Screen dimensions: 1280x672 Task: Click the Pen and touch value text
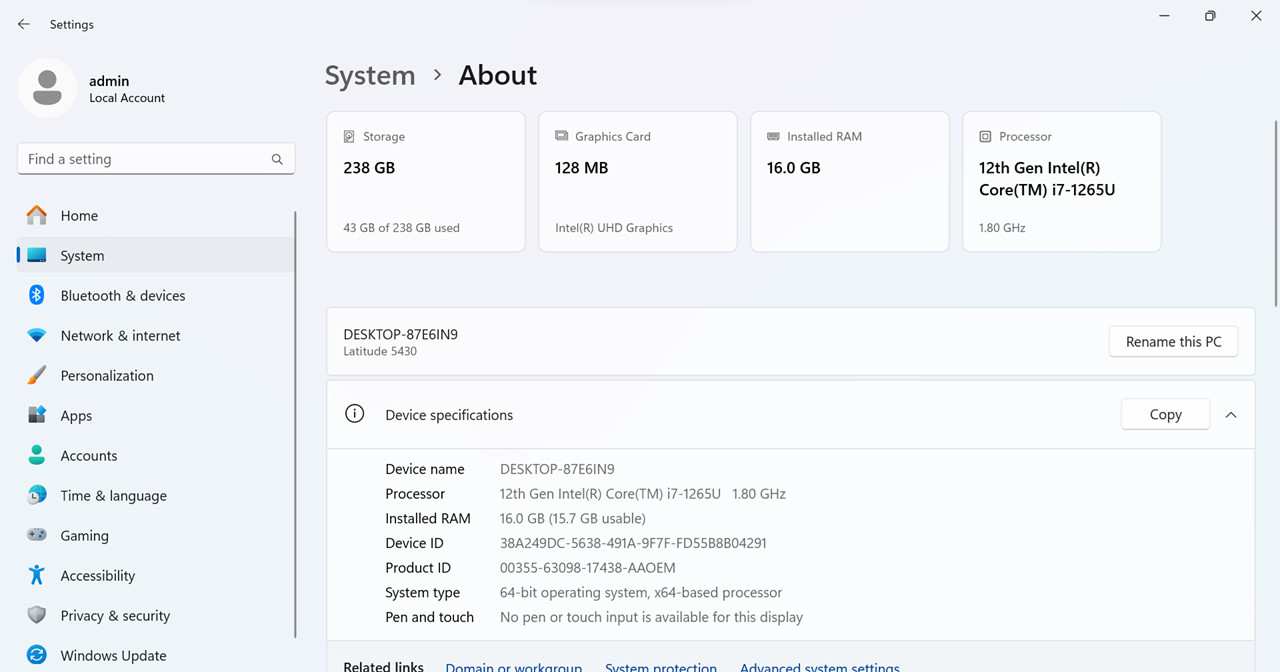click(x=651, y=617)
